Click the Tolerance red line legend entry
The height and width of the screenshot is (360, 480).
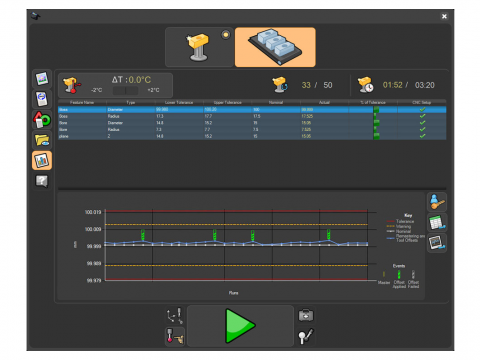400,221
